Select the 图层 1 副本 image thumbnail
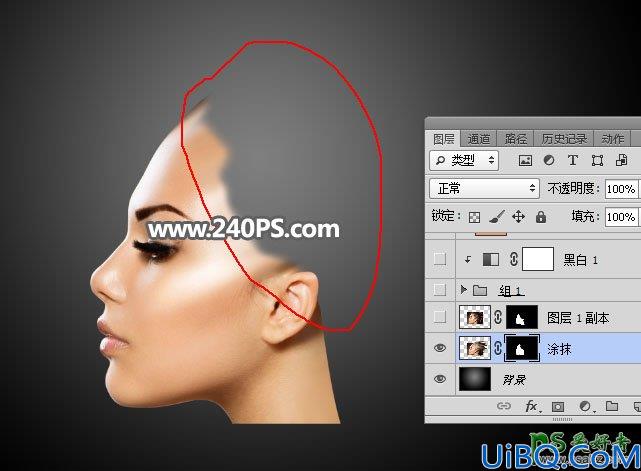 (x=475, y=317)
